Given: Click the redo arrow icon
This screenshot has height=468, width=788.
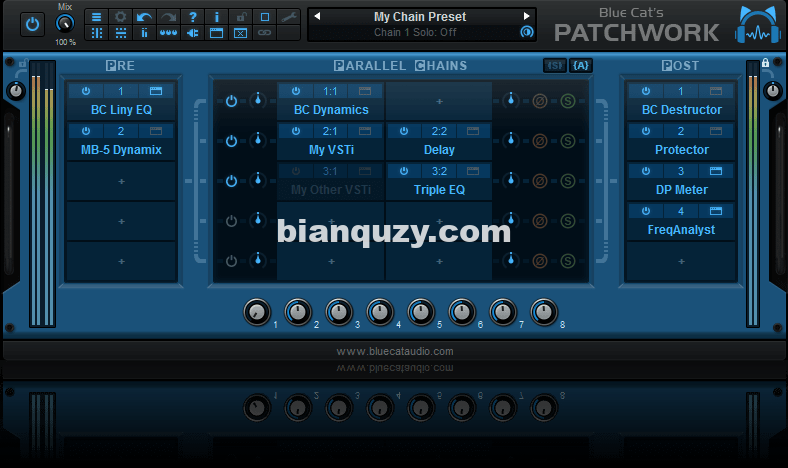Looking at the screenshot, I should pyautogui.click(x=168, y=17).
